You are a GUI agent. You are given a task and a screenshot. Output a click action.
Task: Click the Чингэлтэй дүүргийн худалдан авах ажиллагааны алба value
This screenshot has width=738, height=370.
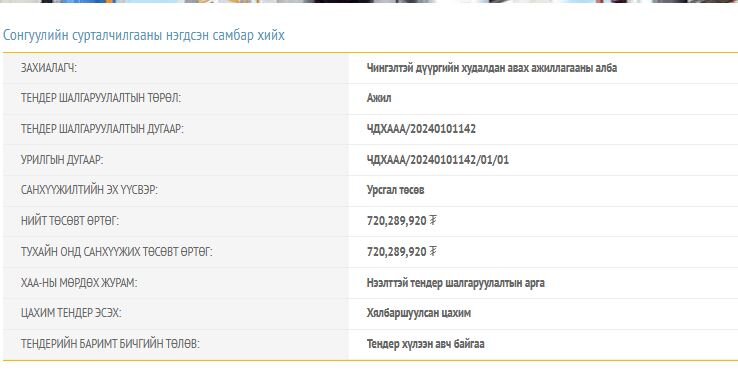pyautogui.click(x=492, y=68)
